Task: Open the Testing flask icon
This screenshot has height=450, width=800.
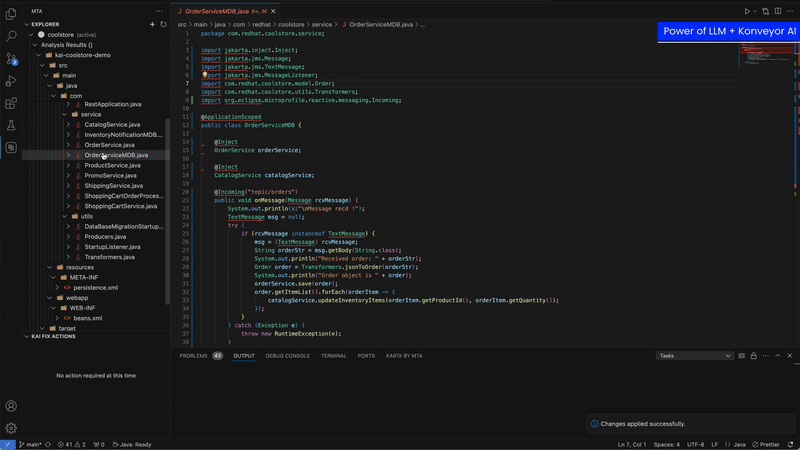Action: [11, 125]
